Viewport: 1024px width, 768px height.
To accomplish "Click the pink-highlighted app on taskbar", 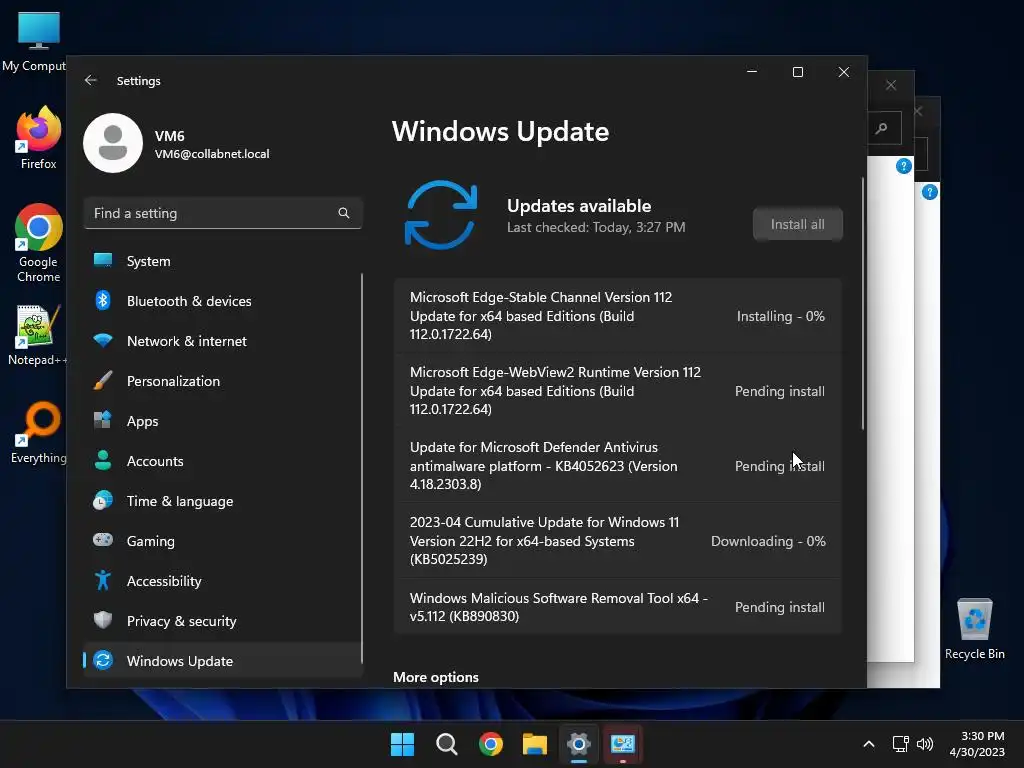I will coord(623,744).
